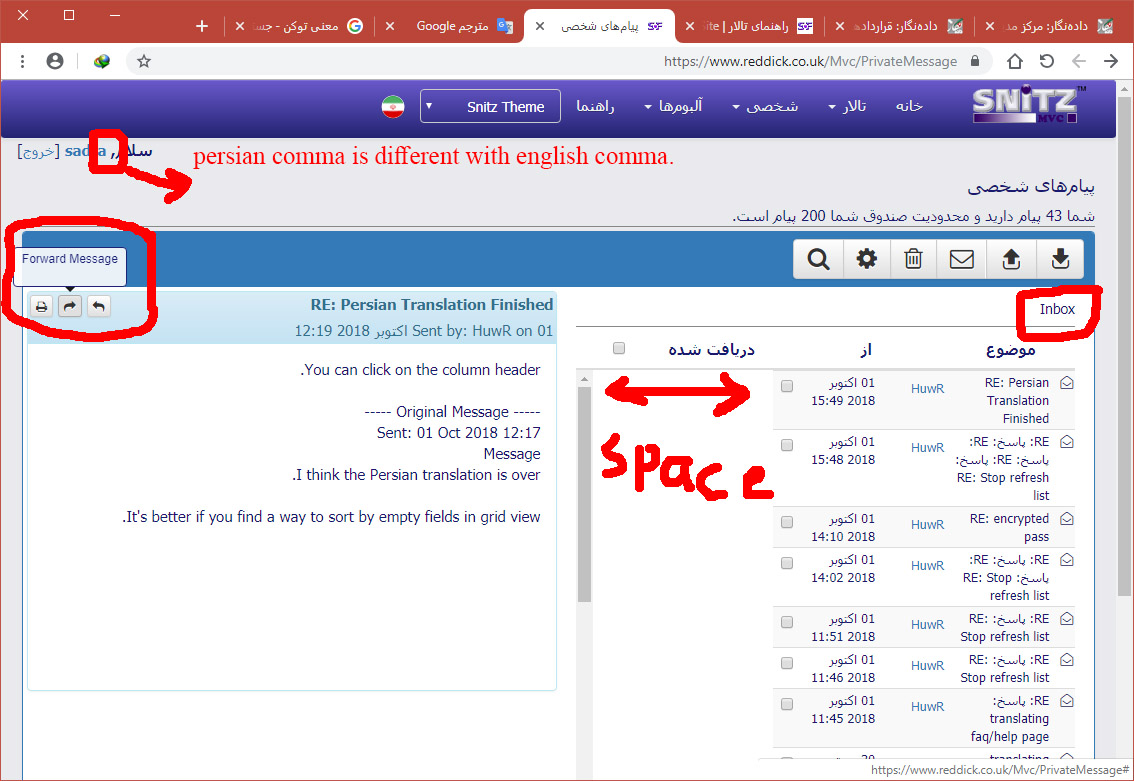Open the Snitz Theme dropdown

(x=490, y=106)
